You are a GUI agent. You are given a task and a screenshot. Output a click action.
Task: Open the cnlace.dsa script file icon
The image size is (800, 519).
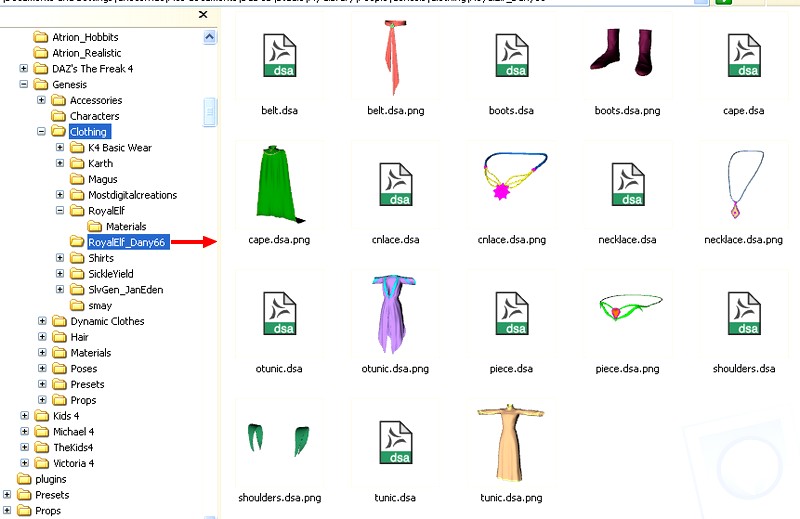396,184
